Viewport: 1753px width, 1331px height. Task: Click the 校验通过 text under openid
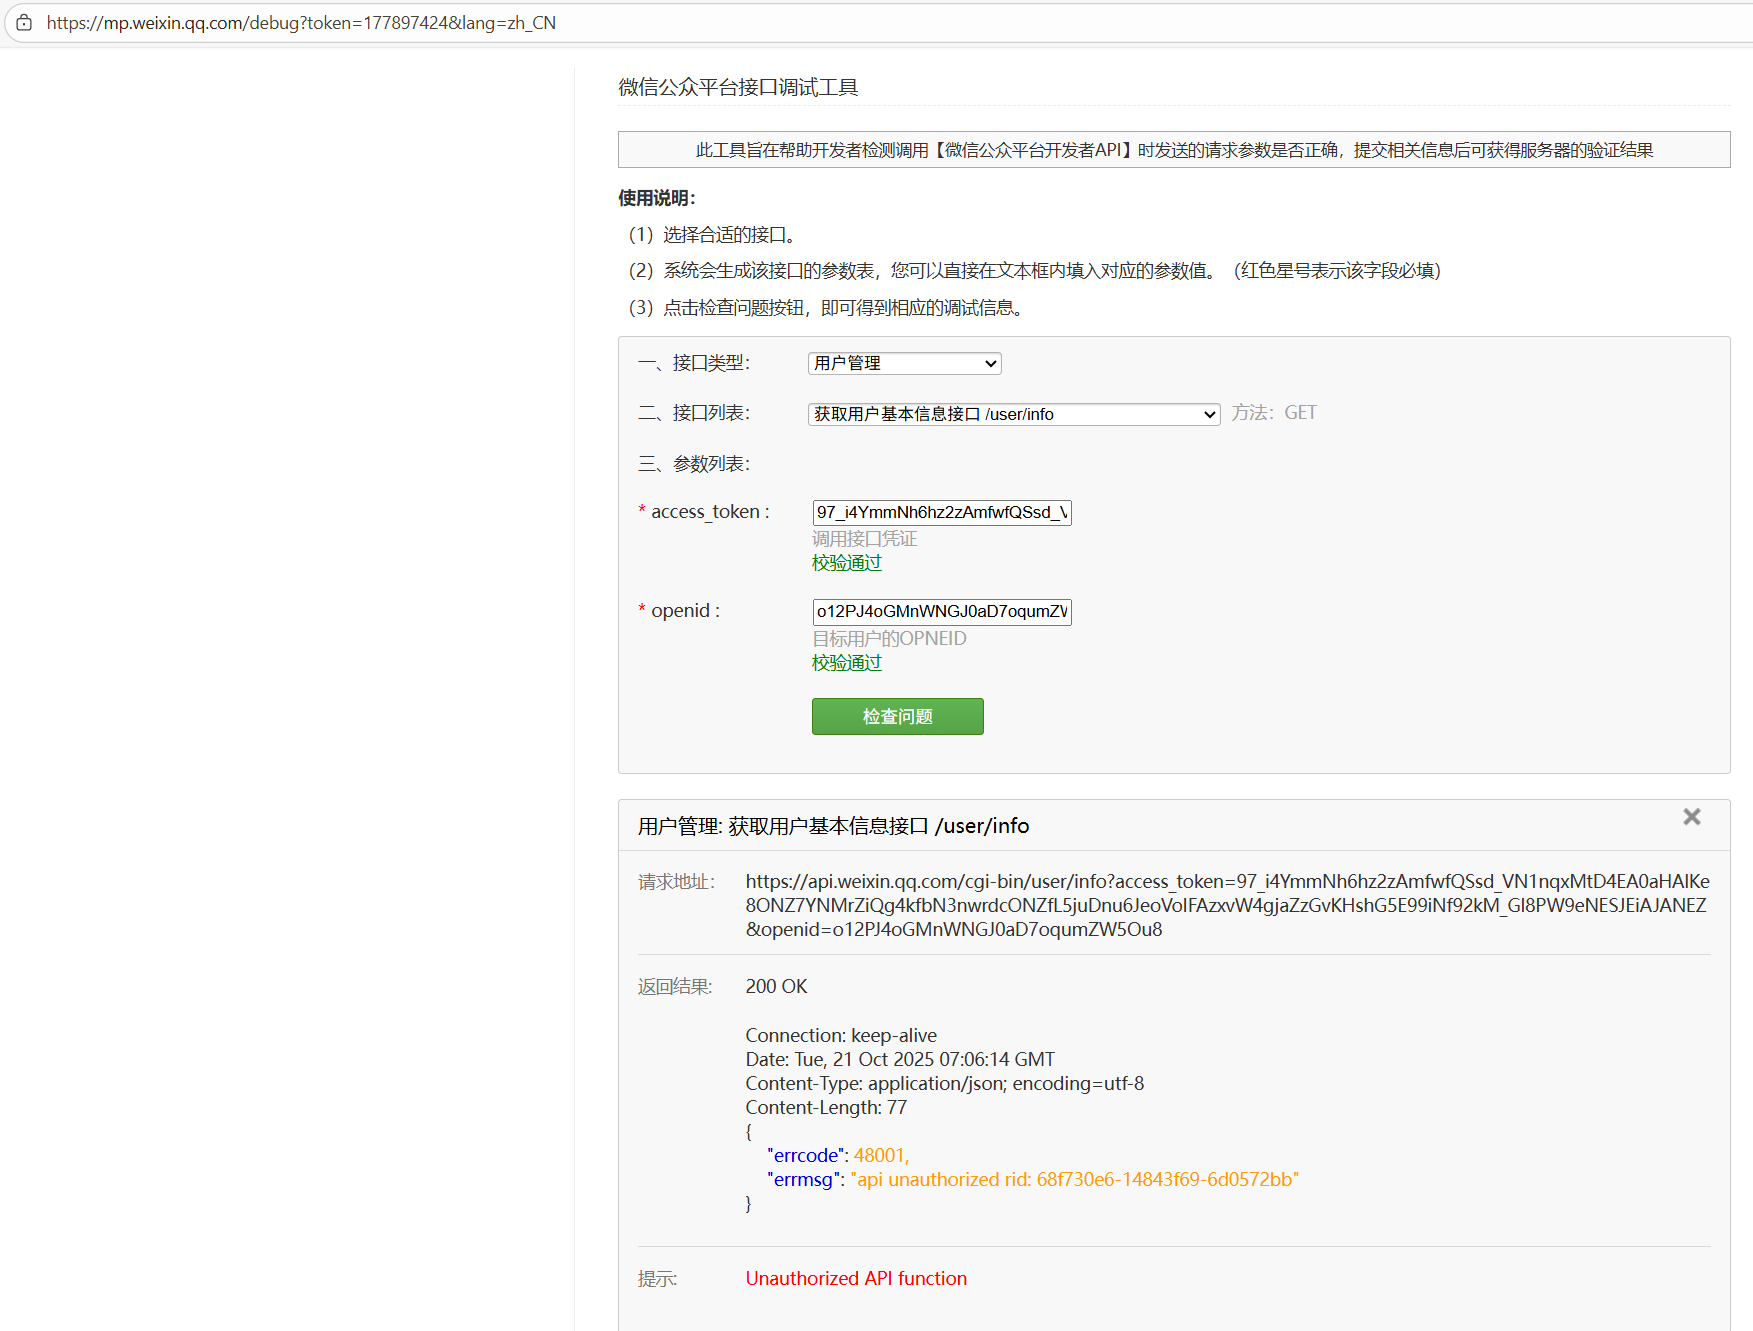pyautogui.click(x=846, y=663)
